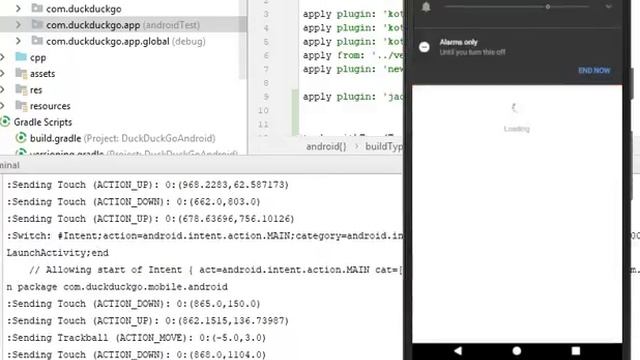The image size is (640, 360).
Task: Click the android{} breadcrumb in editor
Action: [326, 147]
